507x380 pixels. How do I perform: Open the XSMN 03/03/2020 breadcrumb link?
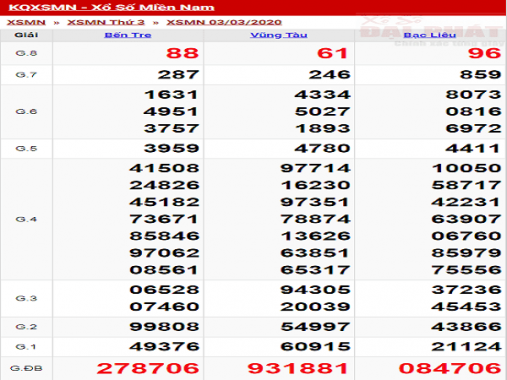pos(224,22)
